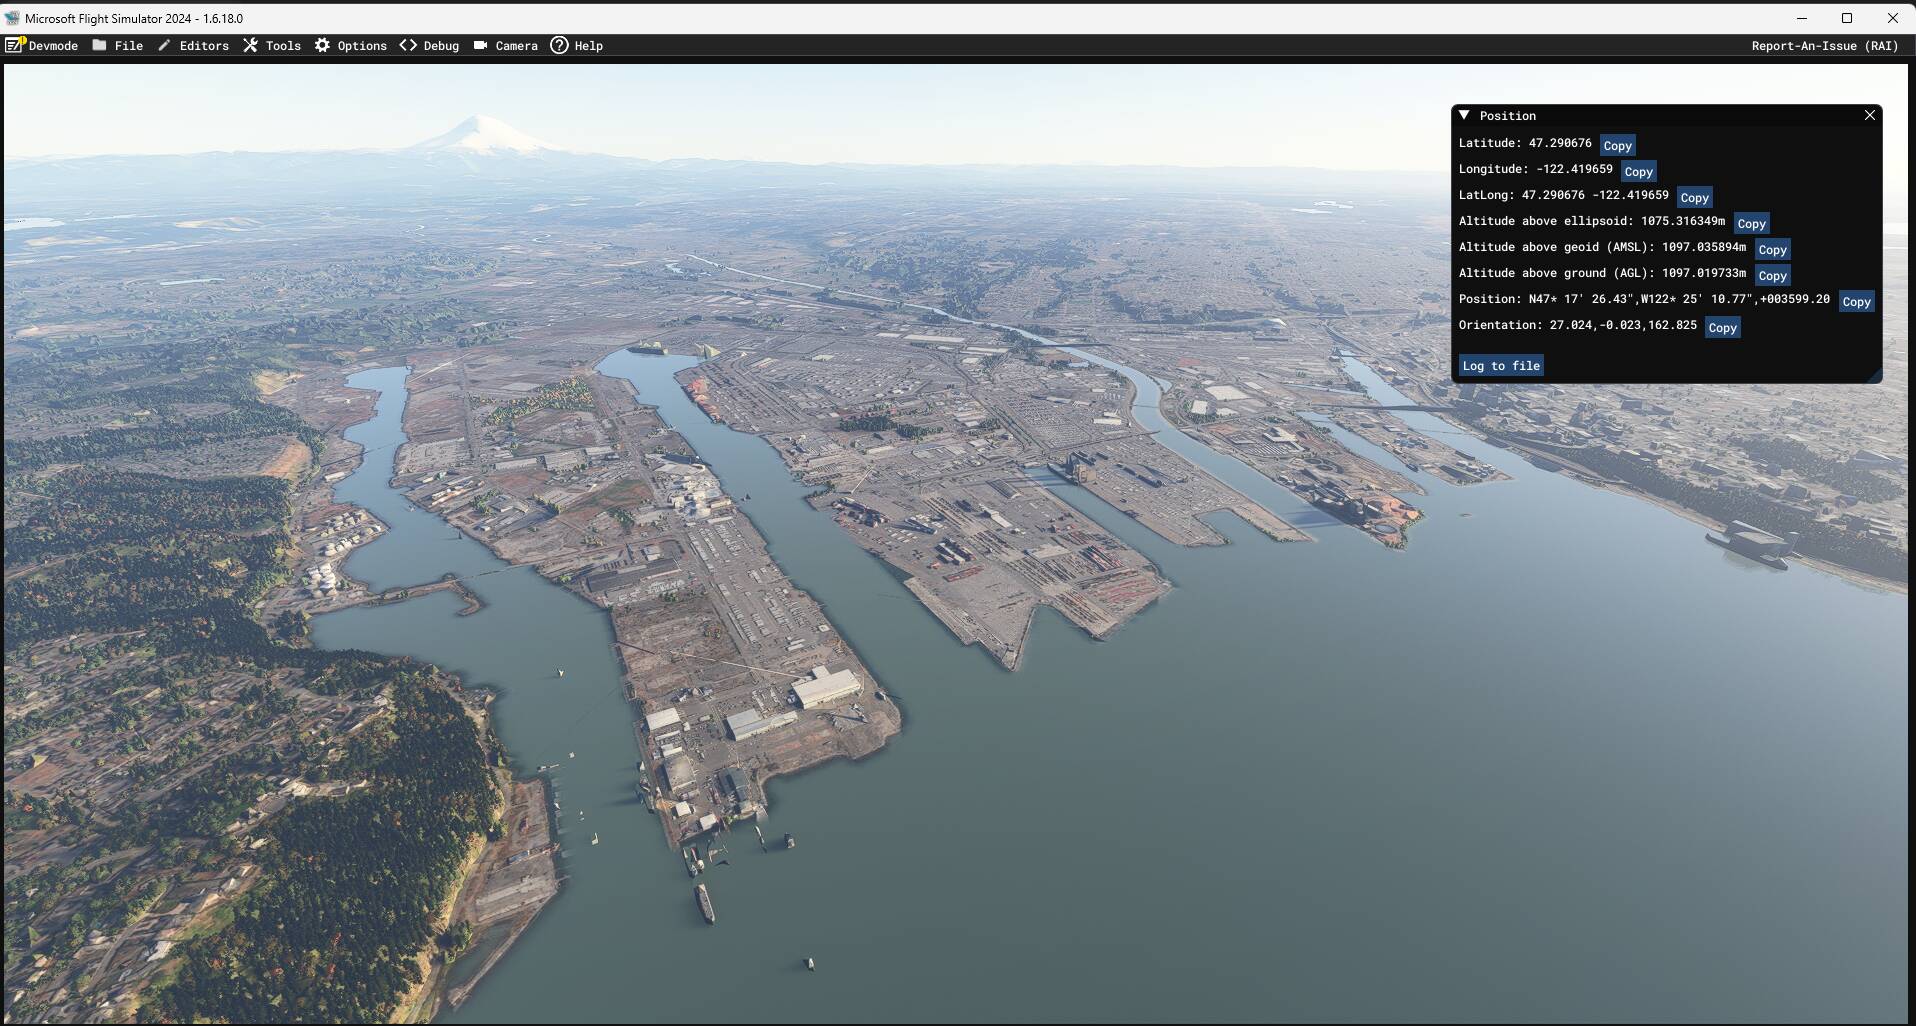Open the Editors menu

(204, 46)
